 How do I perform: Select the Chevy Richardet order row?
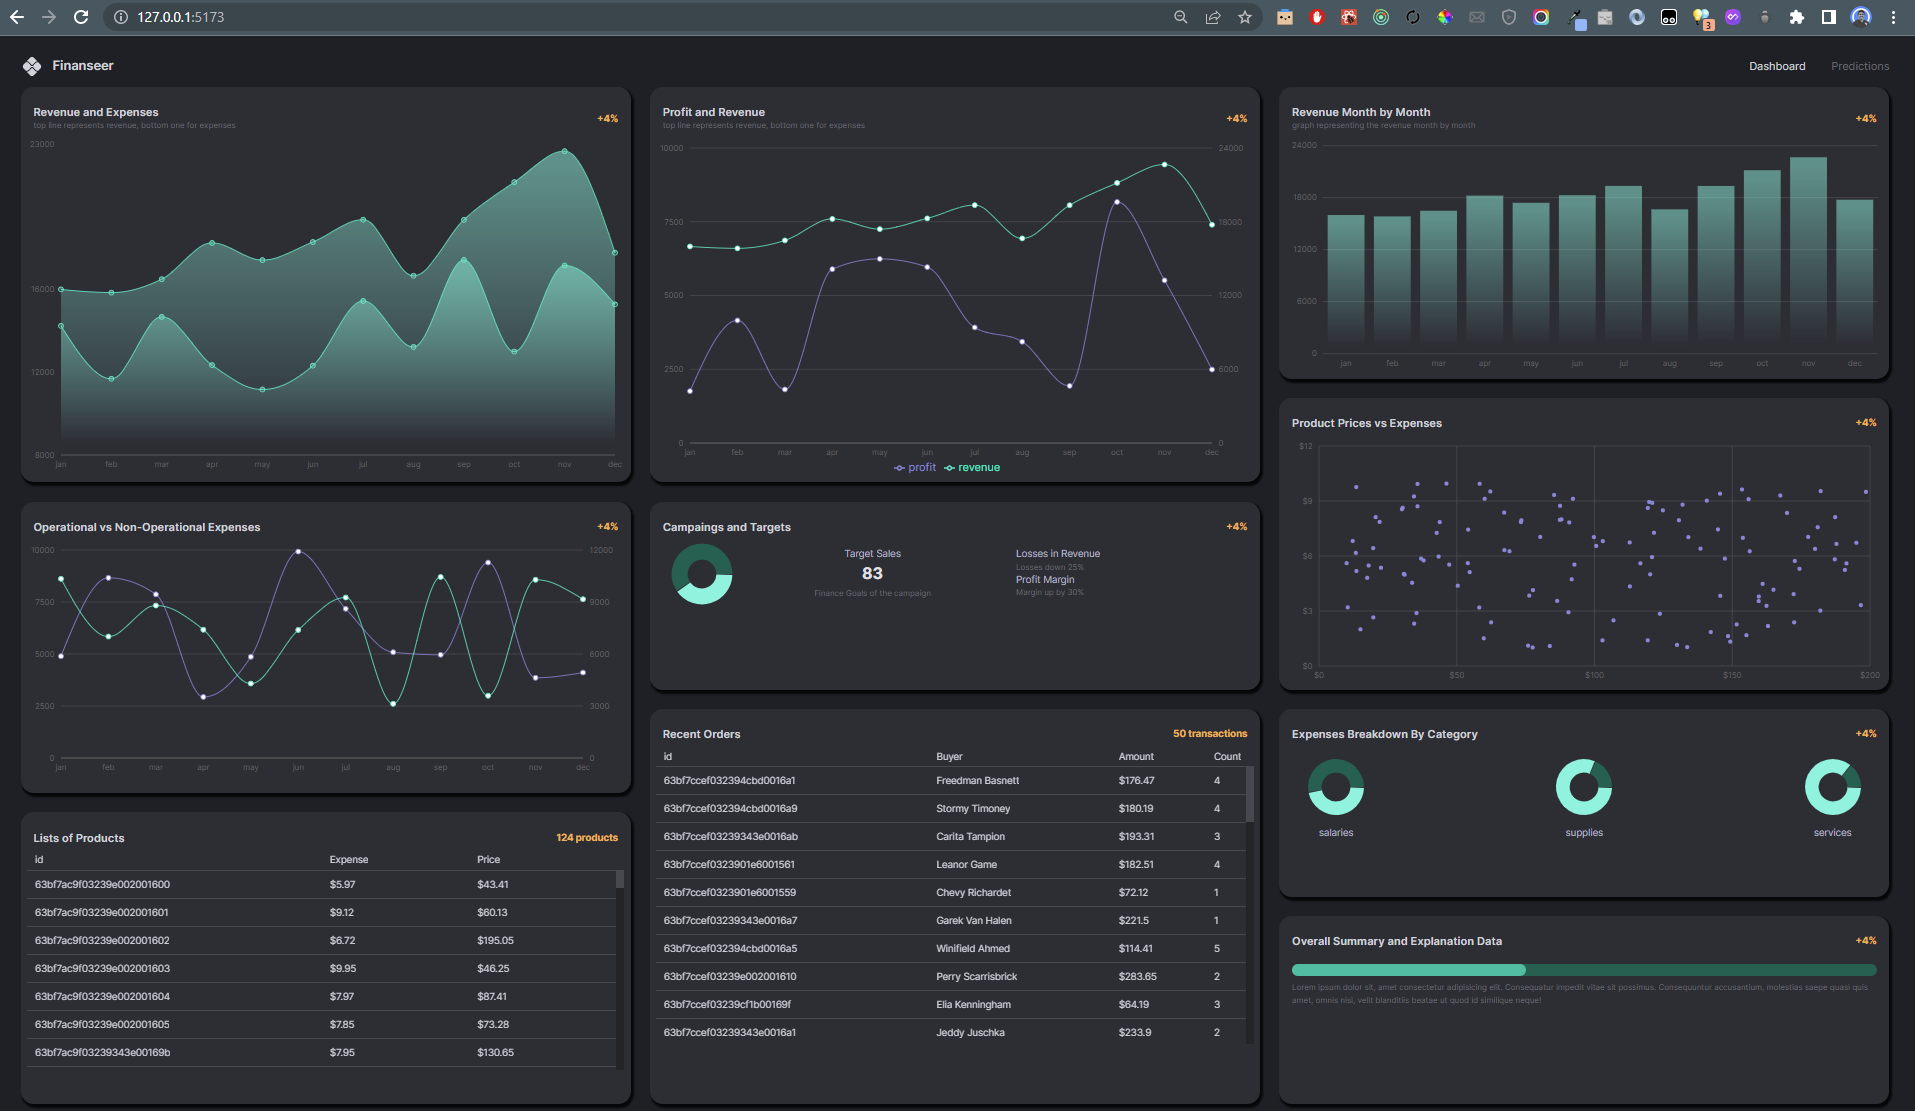click(x=950, y=892)
